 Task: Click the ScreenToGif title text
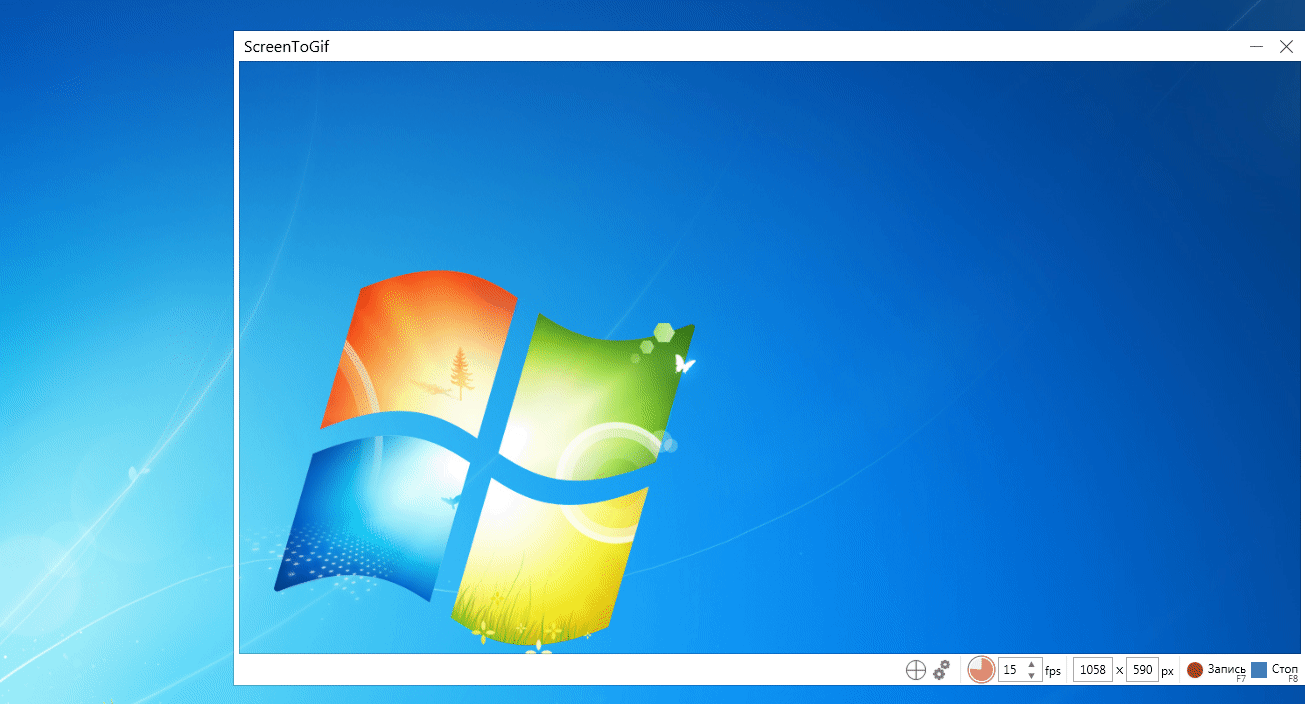(287, 46)
